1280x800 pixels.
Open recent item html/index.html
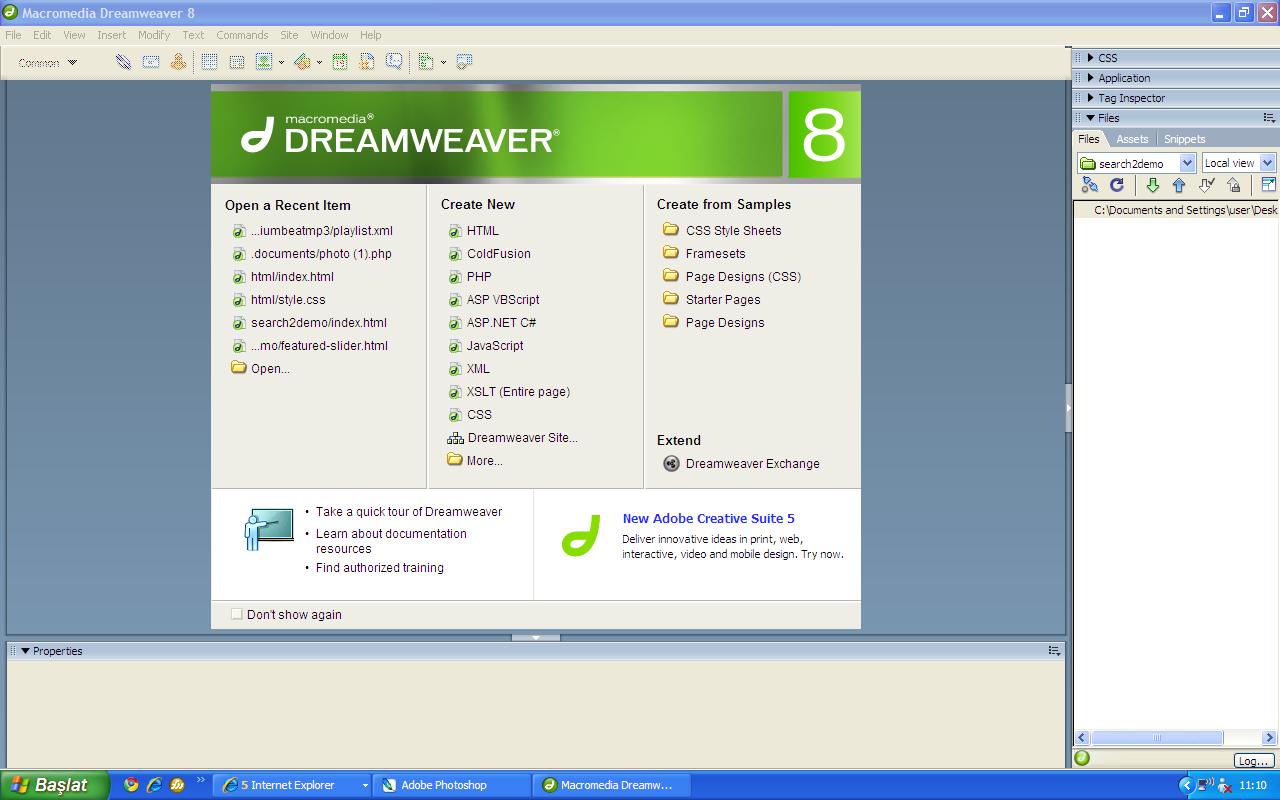click(292, 277)
